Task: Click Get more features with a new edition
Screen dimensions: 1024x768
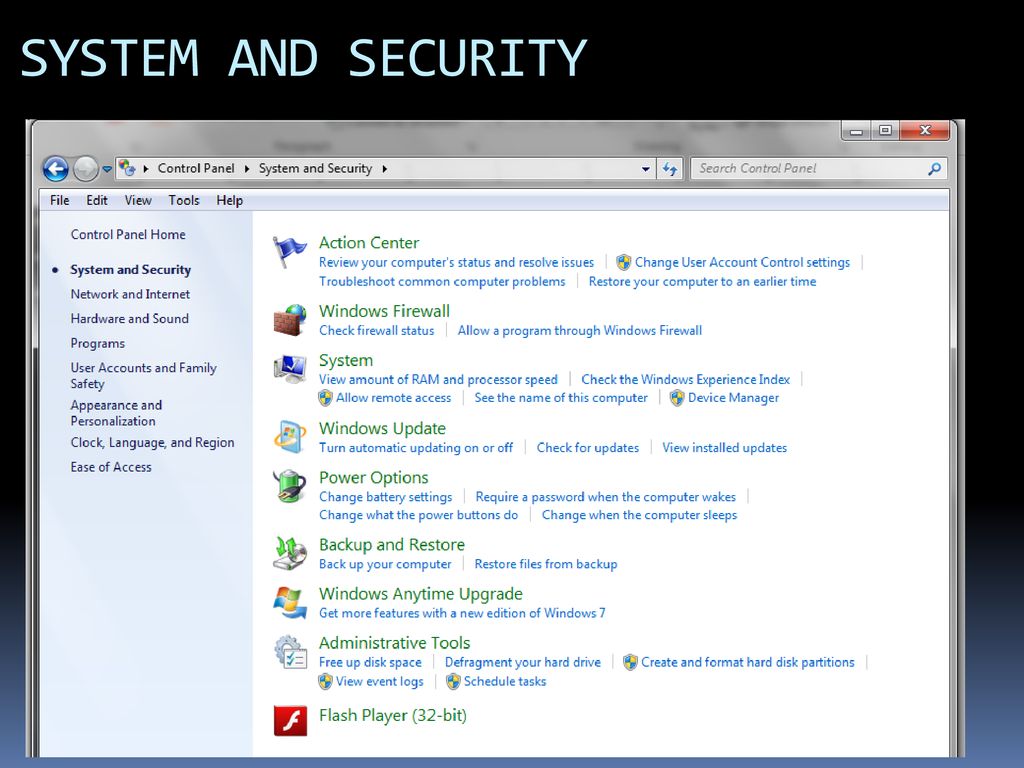Action: (x=462, y=613)
